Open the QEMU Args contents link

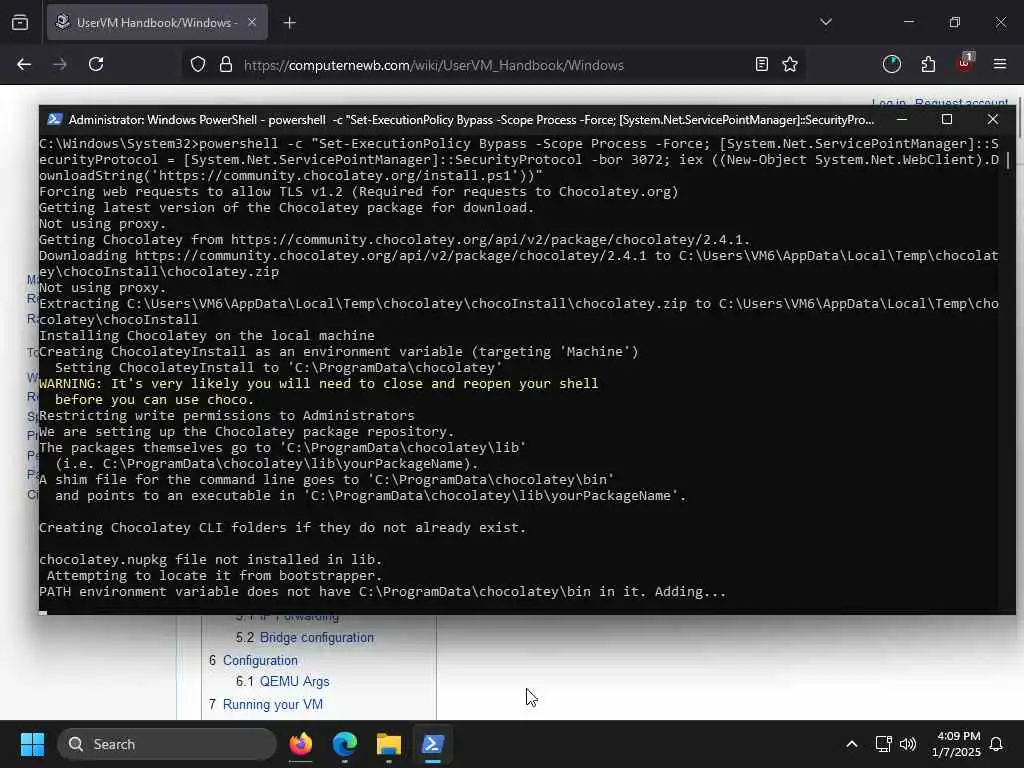295,681
